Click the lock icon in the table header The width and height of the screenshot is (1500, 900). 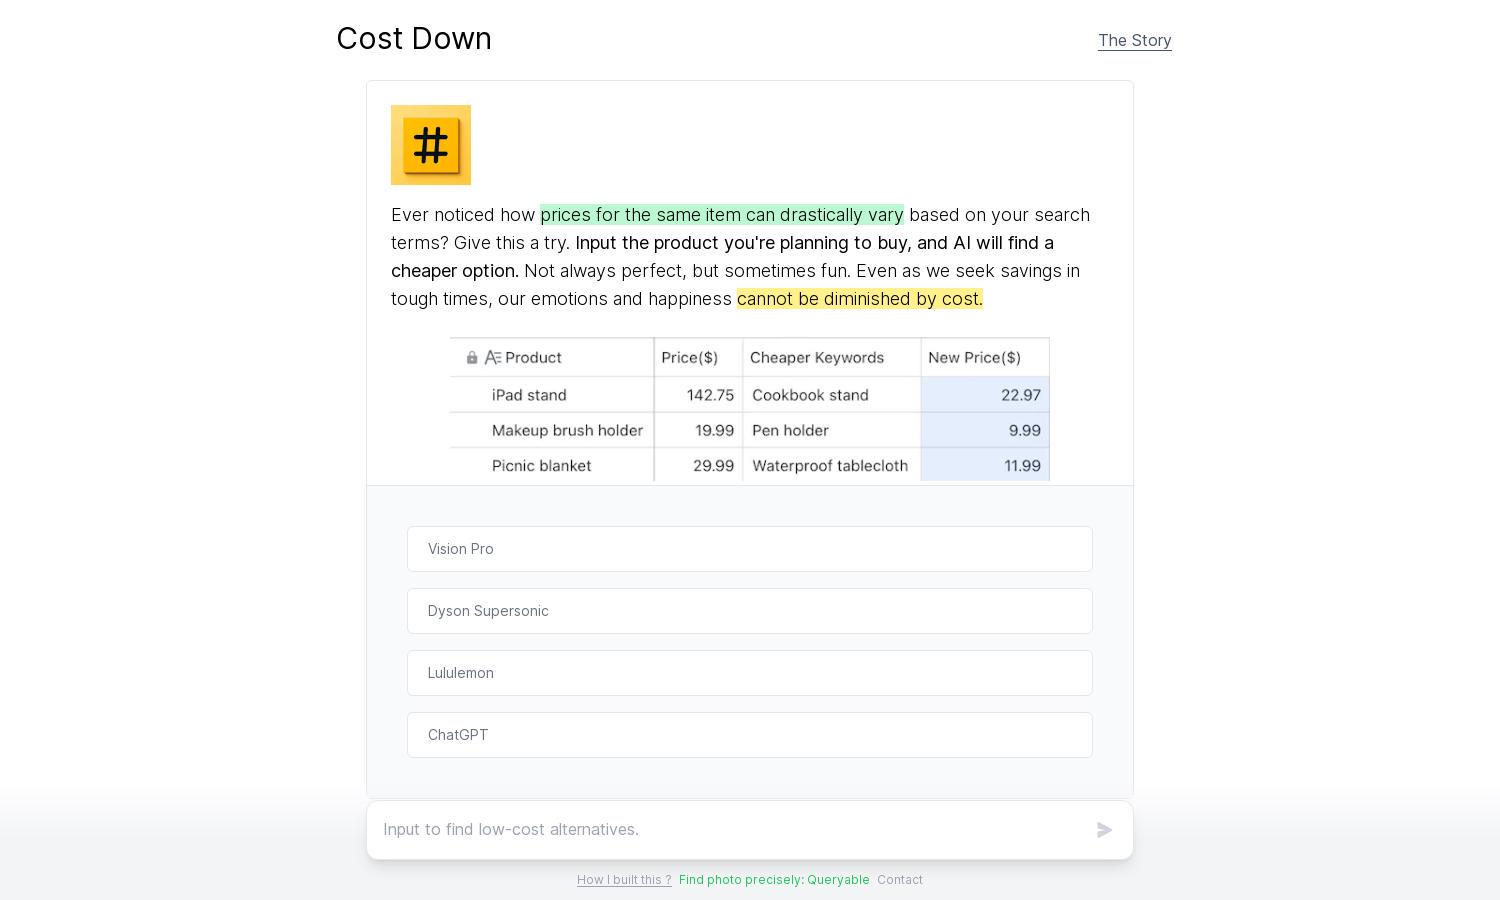(472, 358)
